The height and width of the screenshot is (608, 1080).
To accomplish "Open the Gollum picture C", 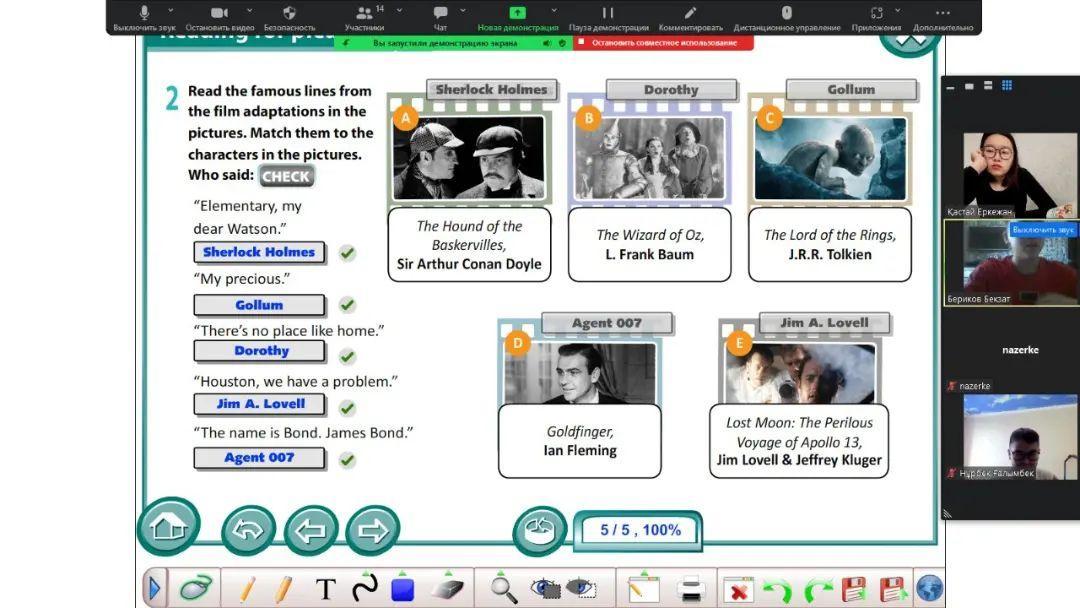I will point(830,158).
